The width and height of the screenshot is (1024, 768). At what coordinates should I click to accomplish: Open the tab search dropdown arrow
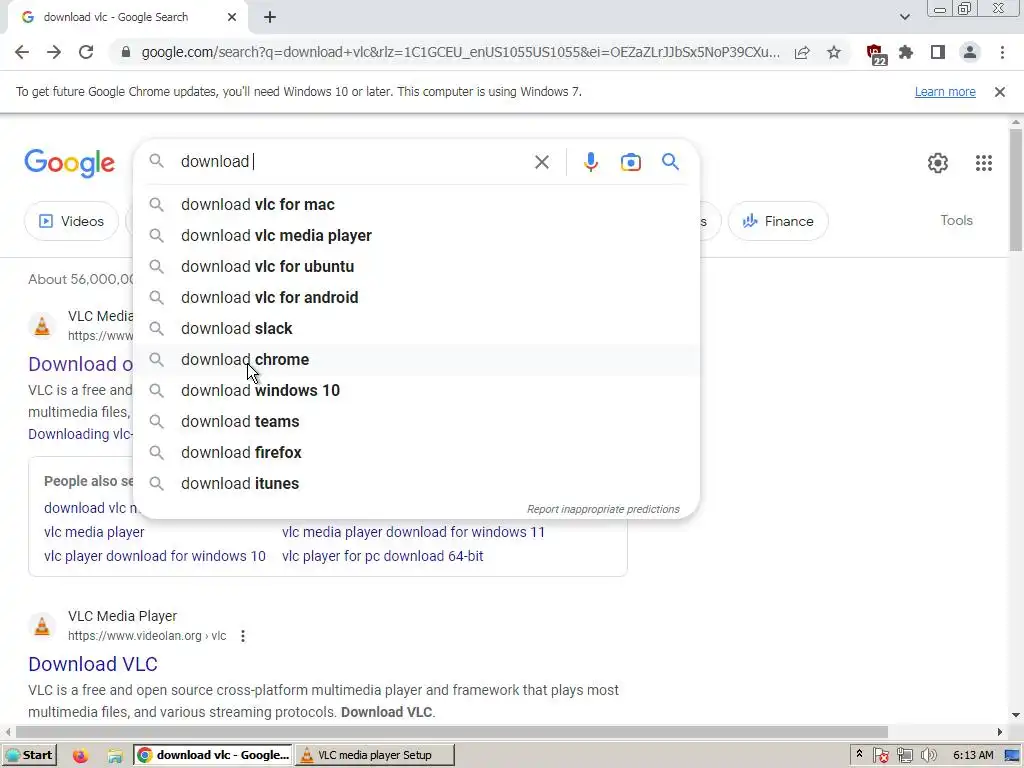pos(904,17)
